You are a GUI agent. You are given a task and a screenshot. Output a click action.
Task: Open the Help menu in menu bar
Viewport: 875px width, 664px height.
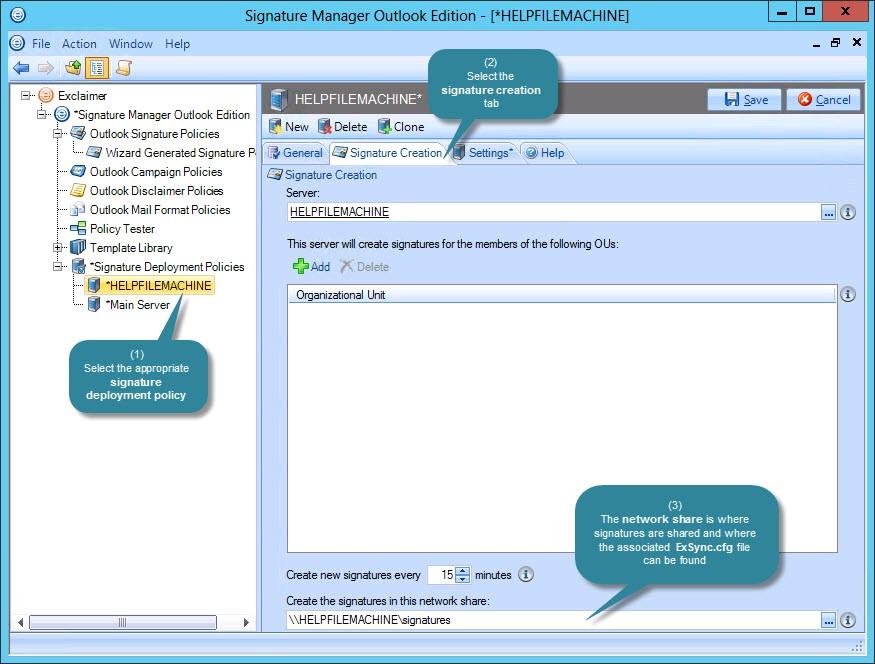click(177, 44)
